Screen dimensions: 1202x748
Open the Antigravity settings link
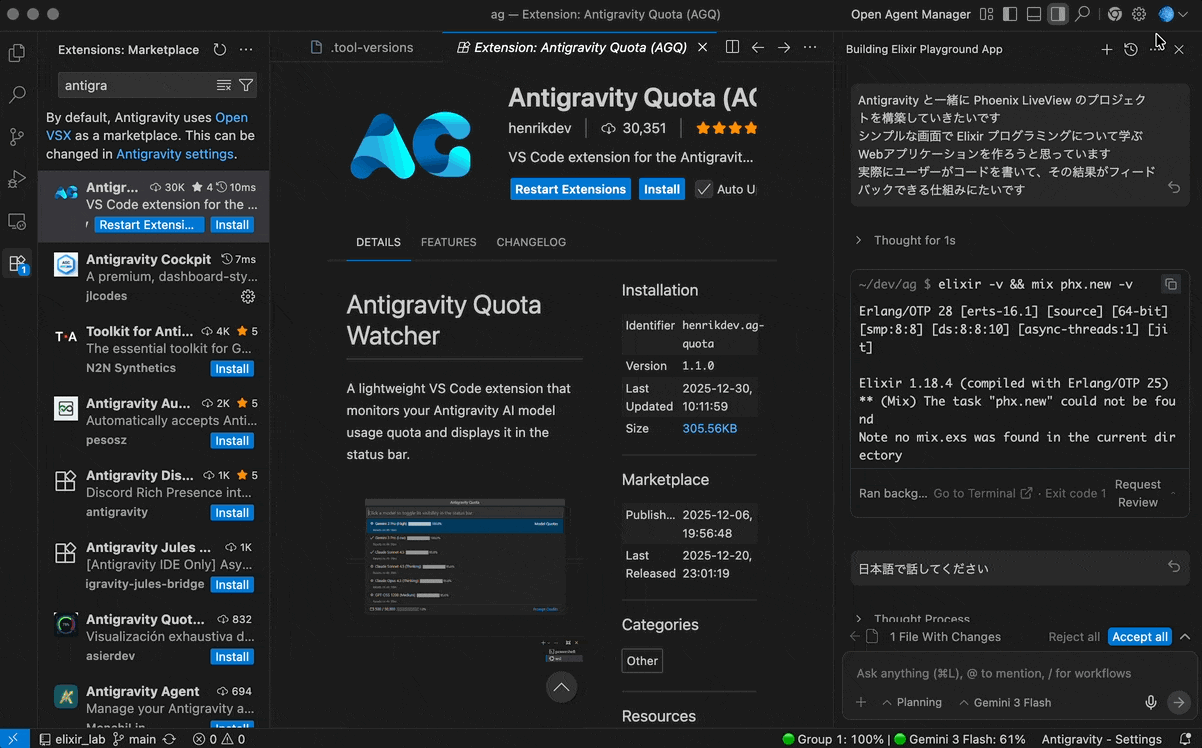click(x=175, y=154)
